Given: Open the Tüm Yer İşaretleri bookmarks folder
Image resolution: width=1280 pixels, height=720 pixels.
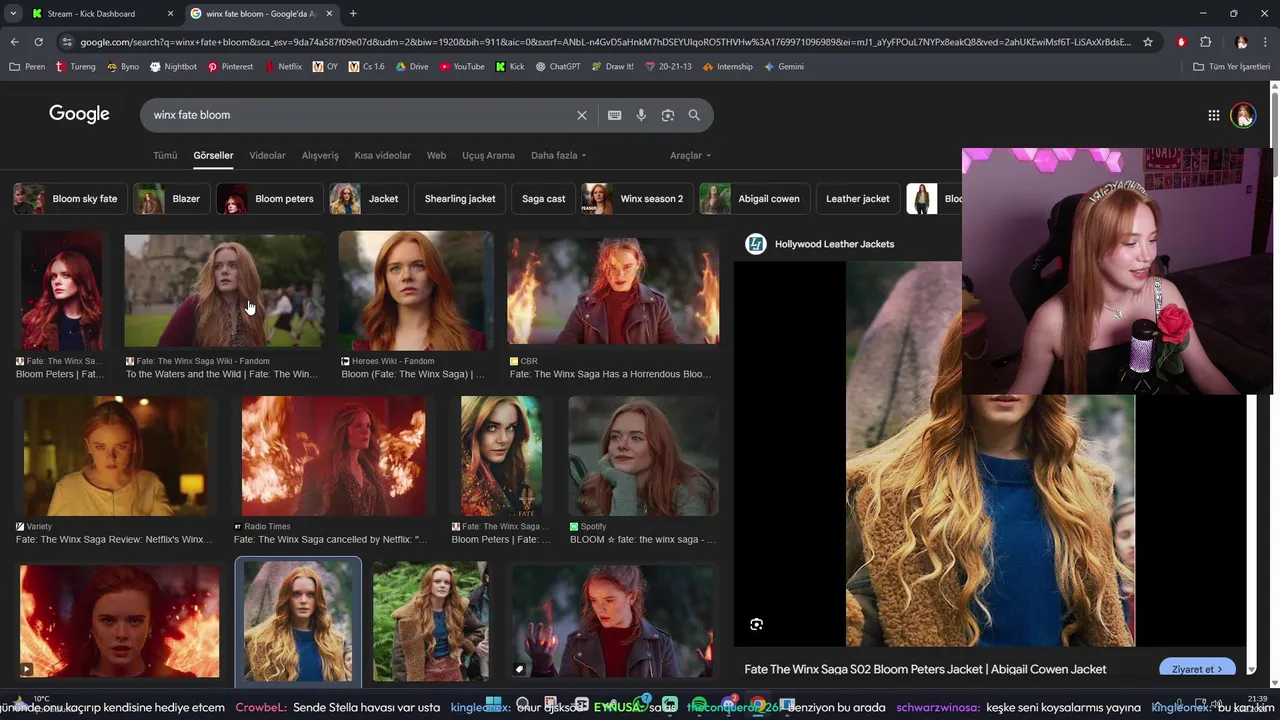Looking at the screenshot, I should 1232,67.
